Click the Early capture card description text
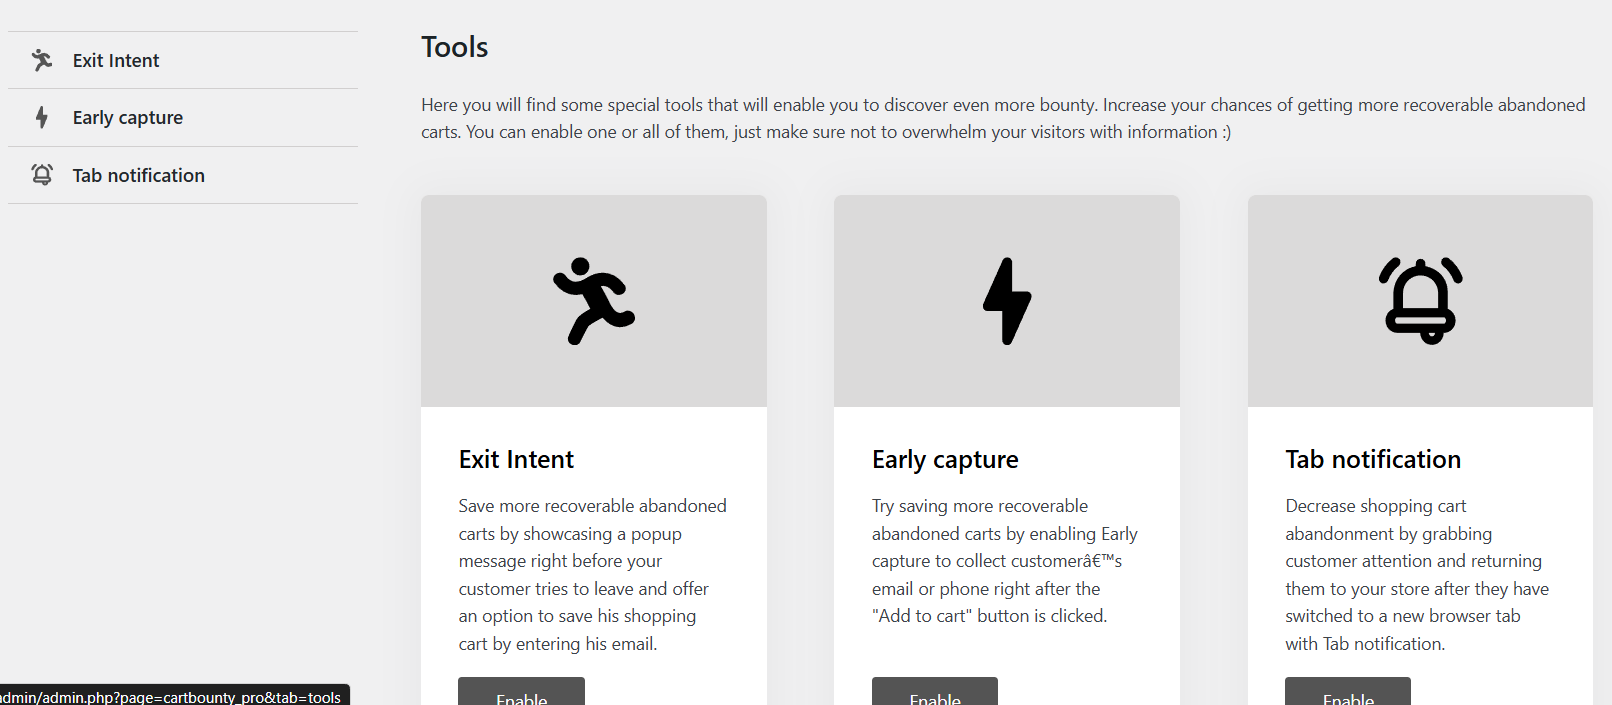 (x=1005, y=561)
